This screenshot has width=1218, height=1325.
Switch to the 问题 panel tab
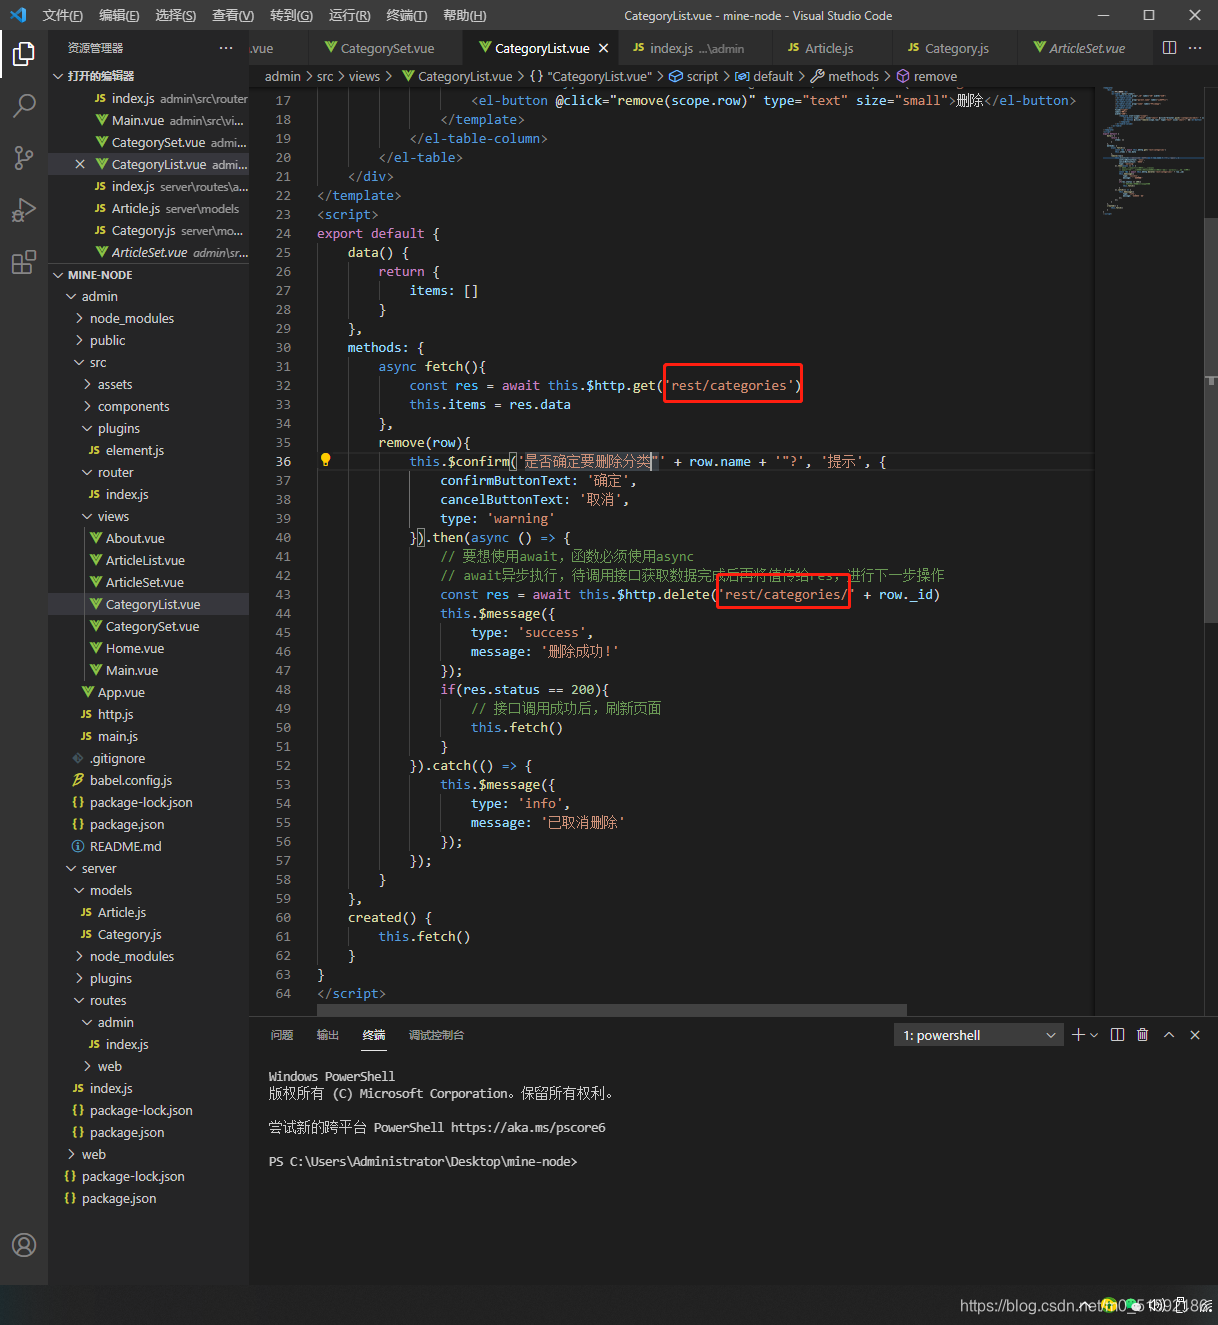[282, 1035]
